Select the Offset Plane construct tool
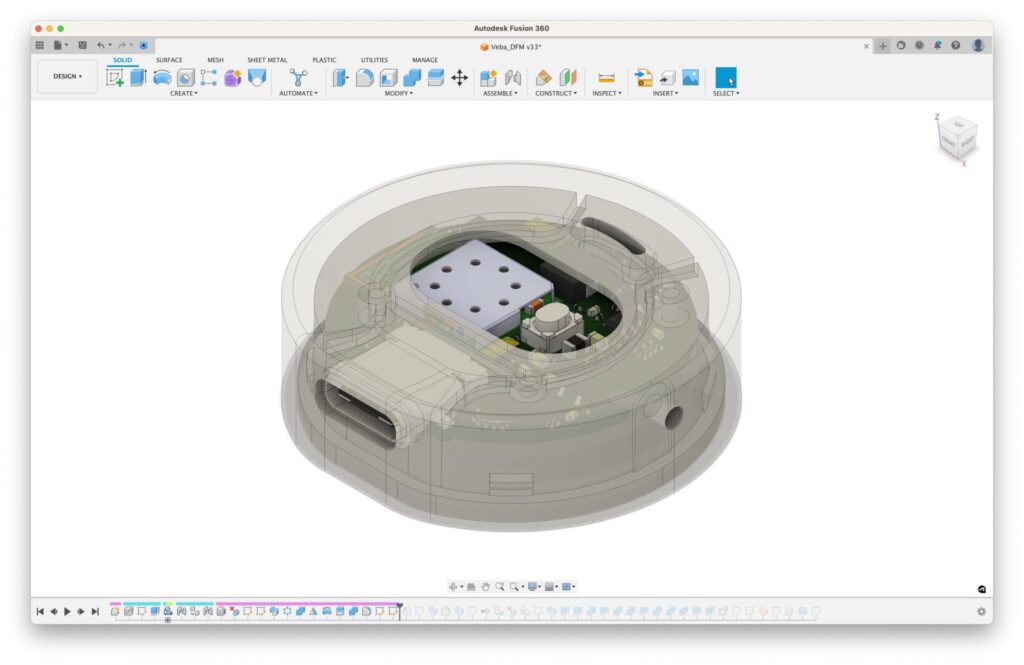This screenshot has width=1024, height=665. (543, 78)
